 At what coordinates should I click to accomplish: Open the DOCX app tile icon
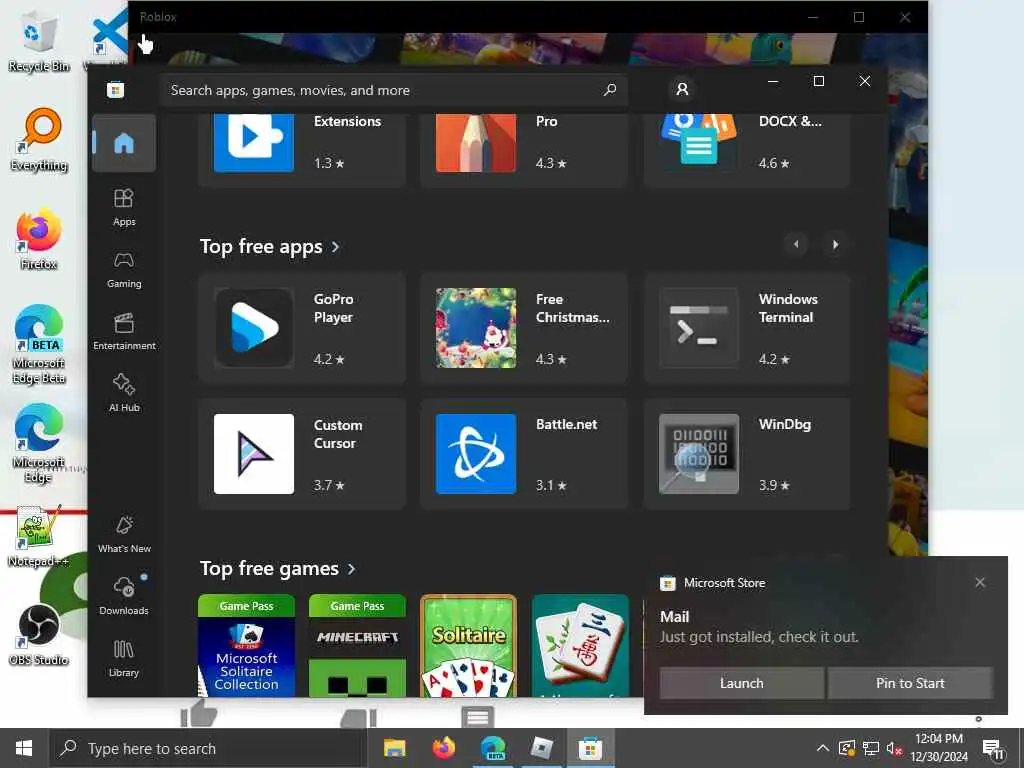[x=699, y=139]
